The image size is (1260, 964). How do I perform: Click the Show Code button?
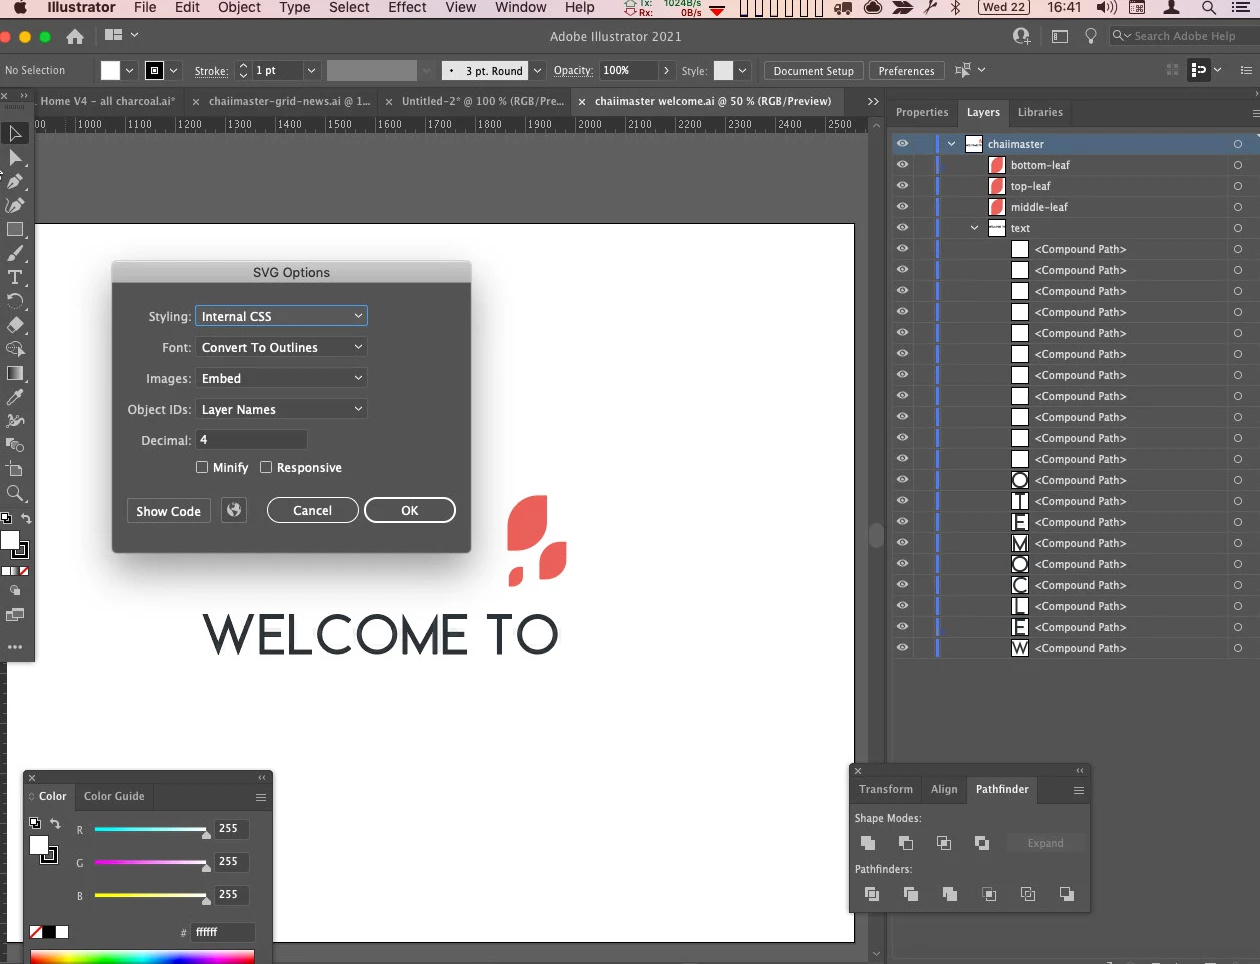pos(169,511)
